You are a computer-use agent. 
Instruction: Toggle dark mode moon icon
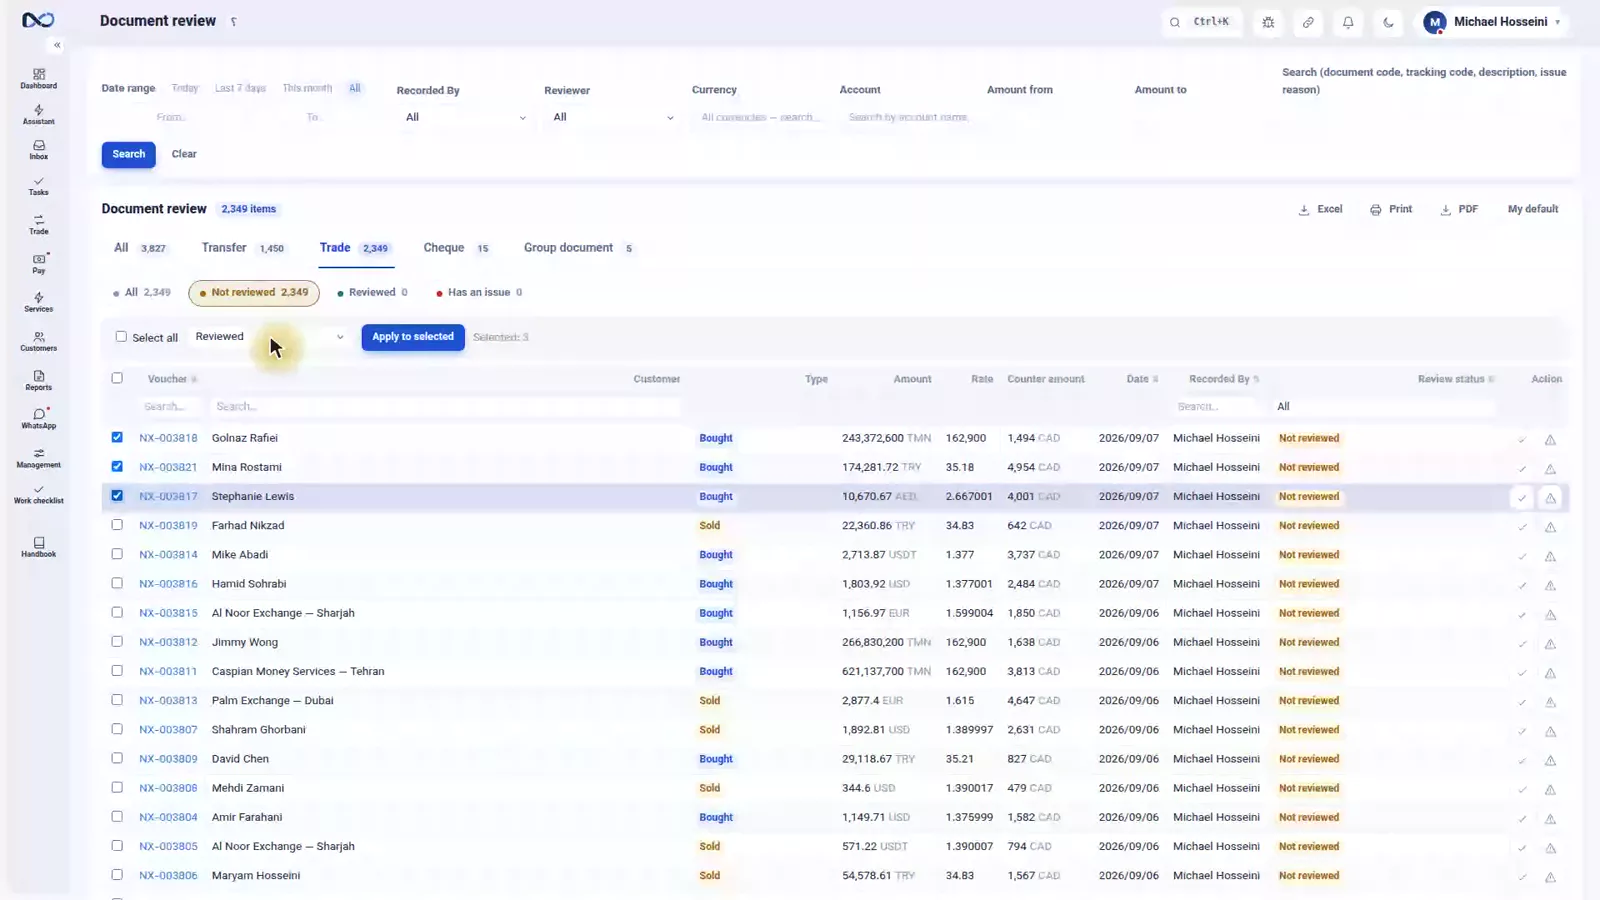tap(1388, 22)
